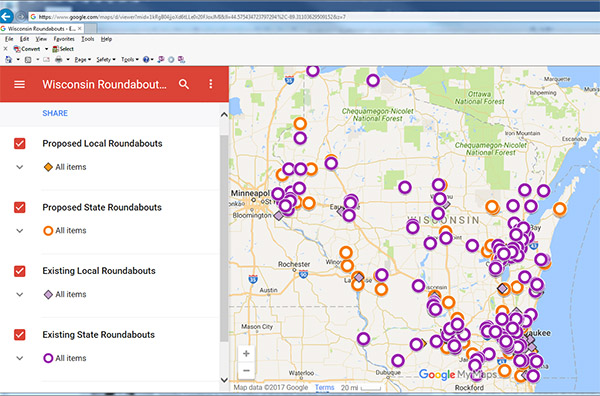Image resolution: width=600 pixels, height=396 pixels.
Task: Expand the Existing State Roundabouts chevron
Action: coord(20,359)
